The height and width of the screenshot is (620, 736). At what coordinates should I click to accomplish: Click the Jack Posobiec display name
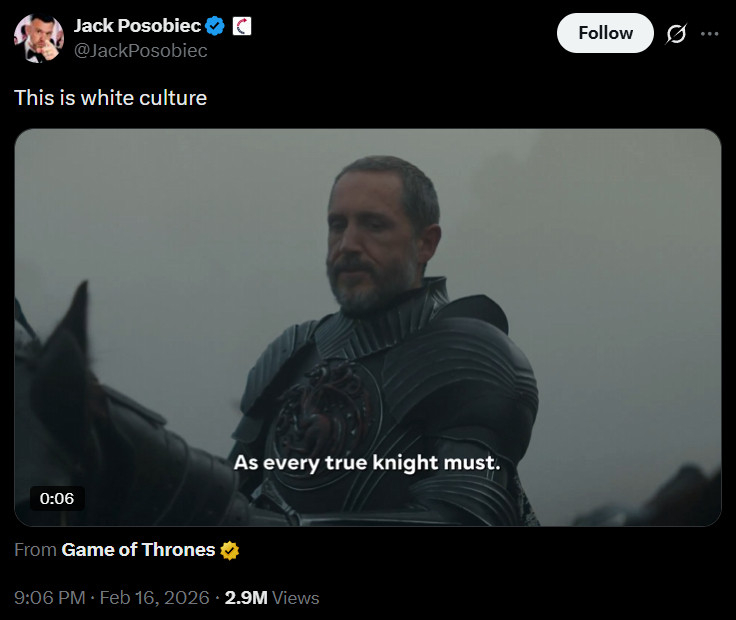(x=137, y=26)
